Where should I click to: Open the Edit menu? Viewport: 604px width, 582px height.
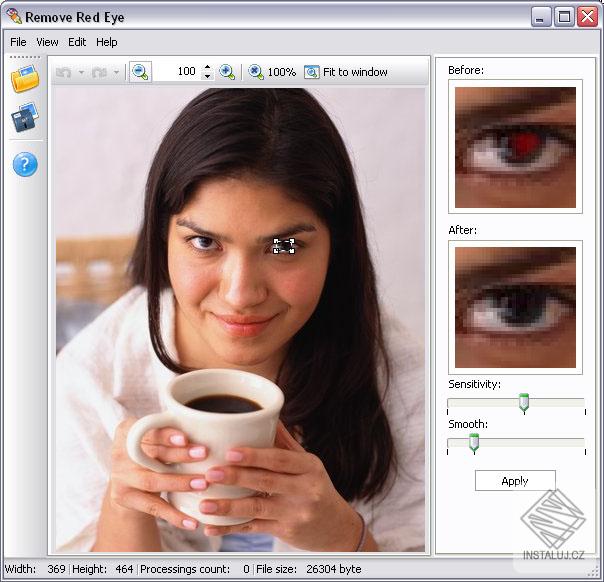(77, 42)
